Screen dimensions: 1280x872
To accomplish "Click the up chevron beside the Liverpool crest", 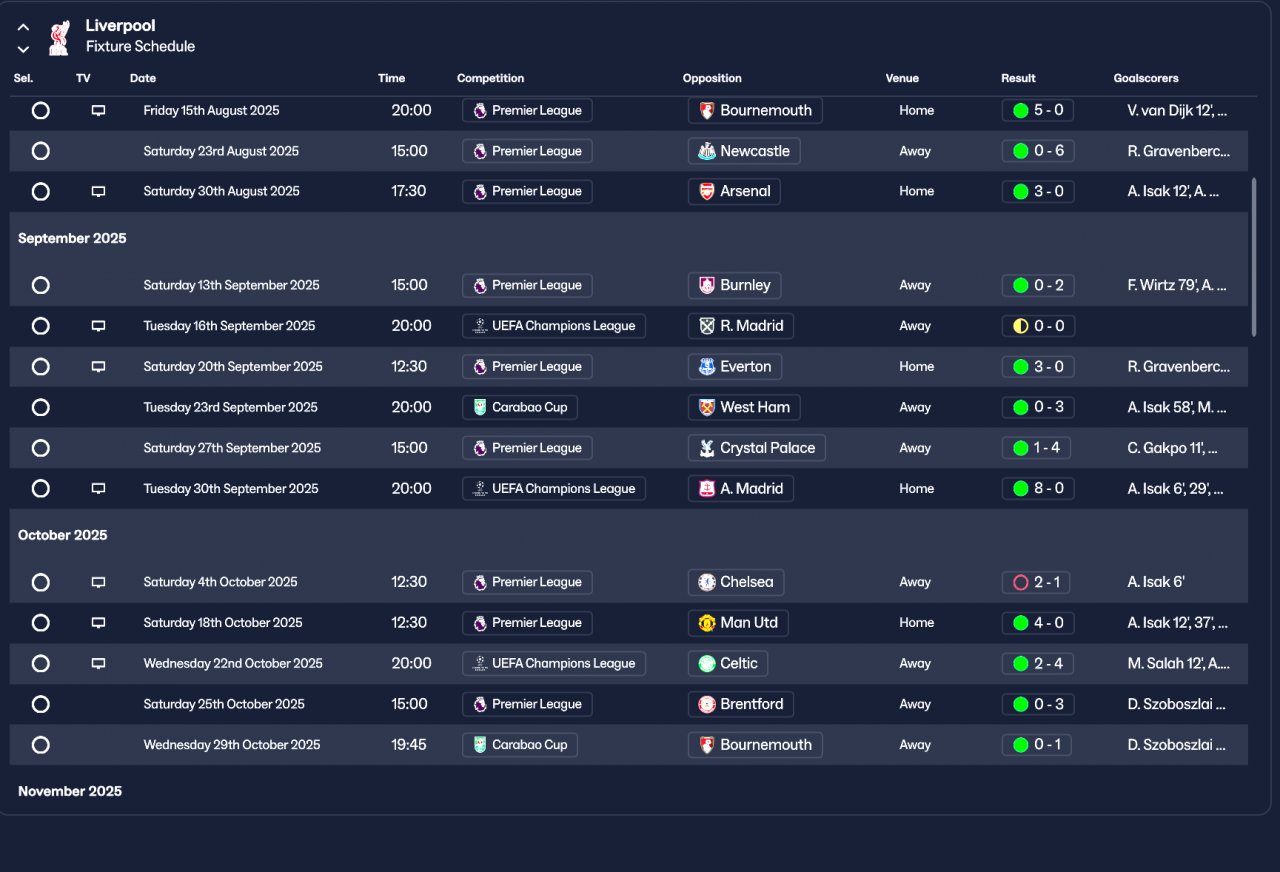I will tap(23, 28).
